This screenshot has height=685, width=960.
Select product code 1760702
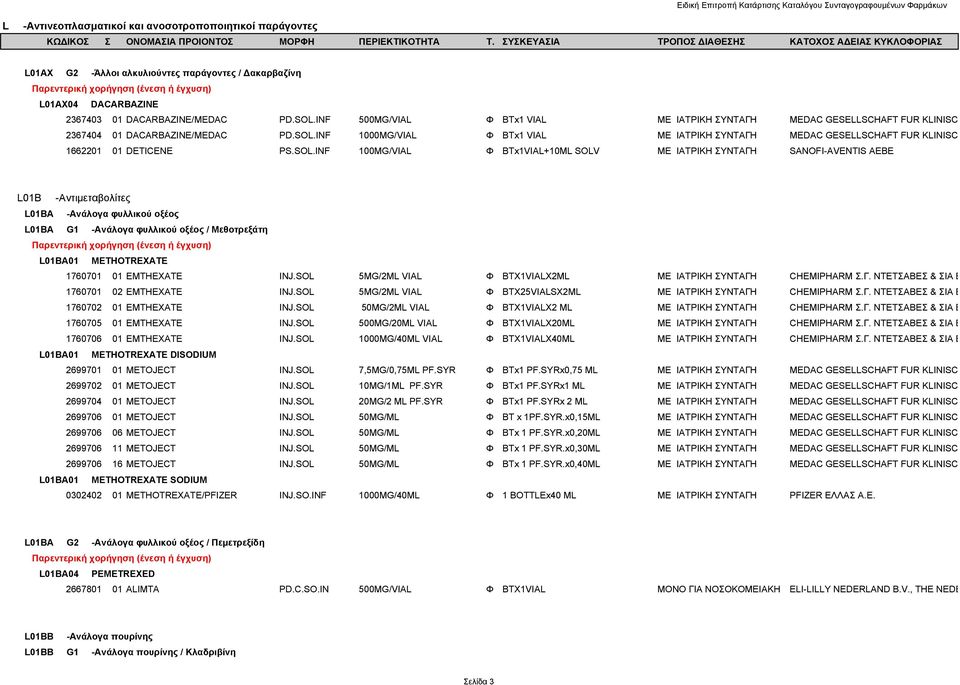pos(84,308)
